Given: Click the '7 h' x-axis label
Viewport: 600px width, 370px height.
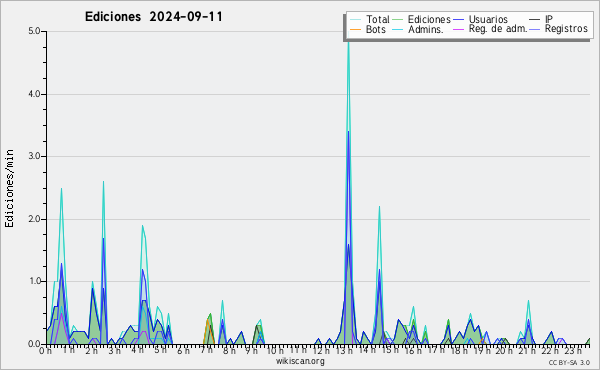Looking at the screenshot, I should (x=206, y=350).
